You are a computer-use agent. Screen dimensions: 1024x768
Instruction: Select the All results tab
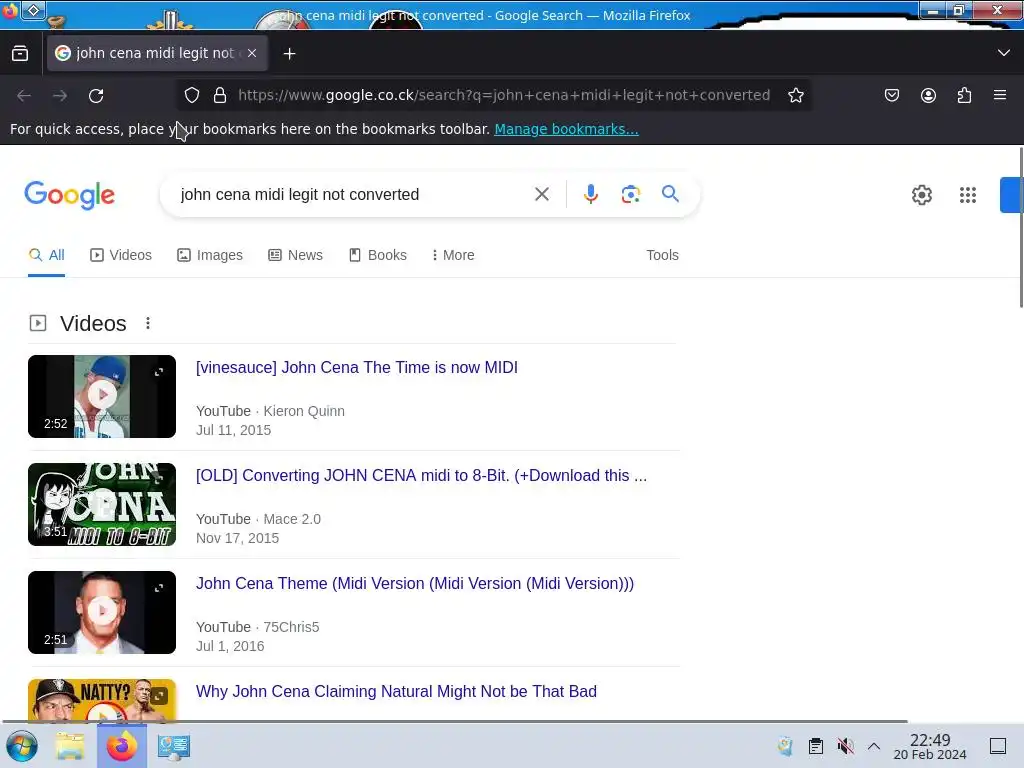pos(46,255)
